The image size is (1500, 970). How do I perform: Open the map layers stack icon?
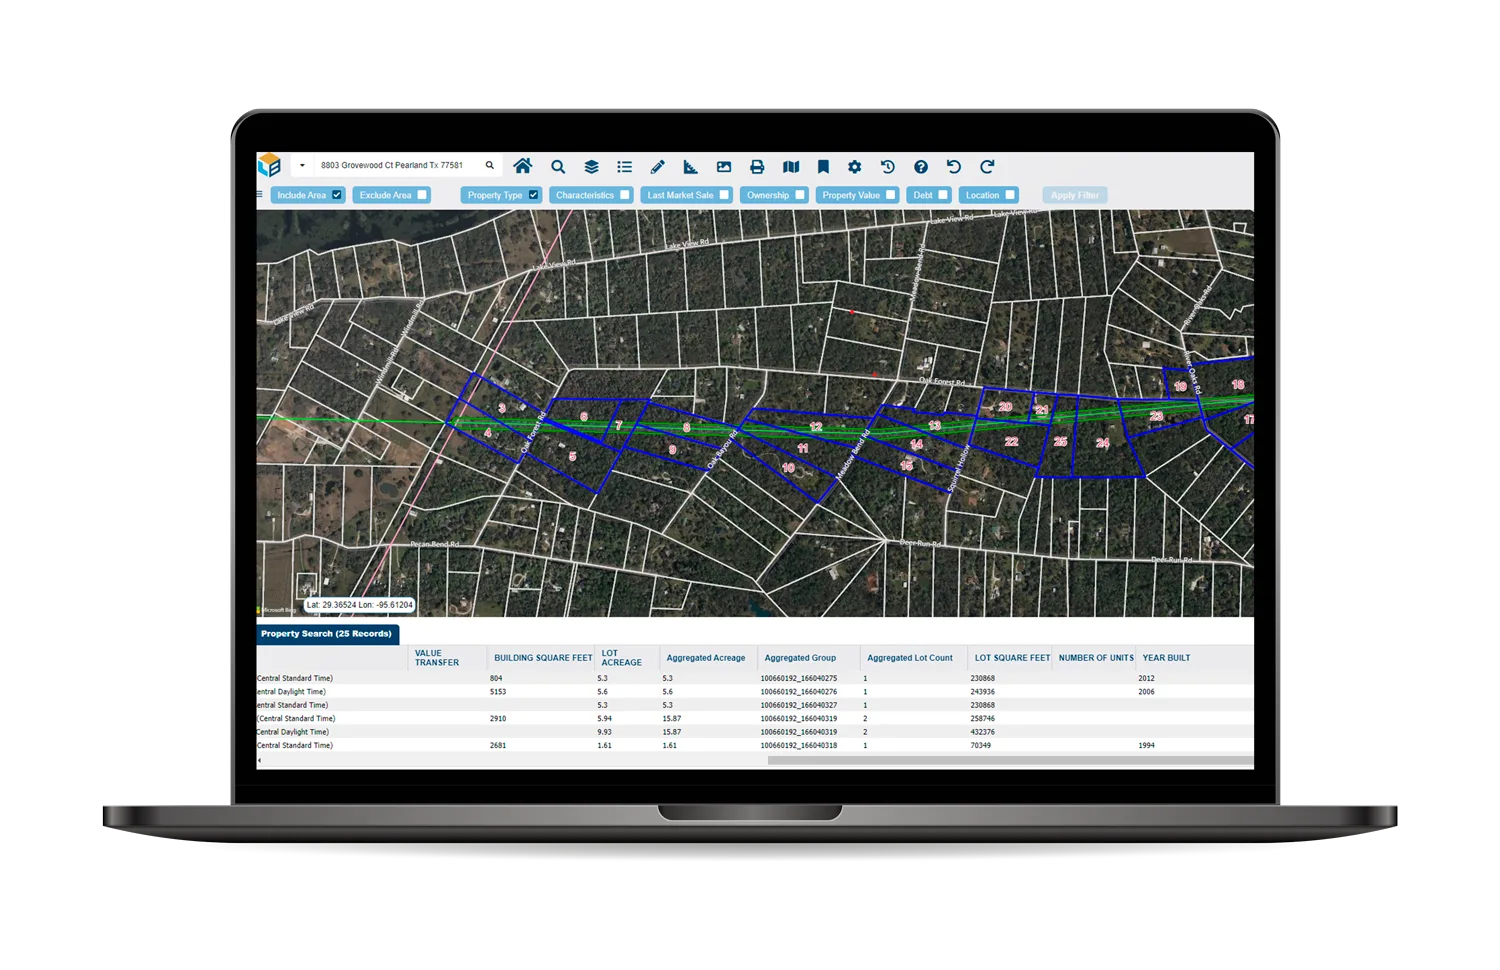point(591,167)
